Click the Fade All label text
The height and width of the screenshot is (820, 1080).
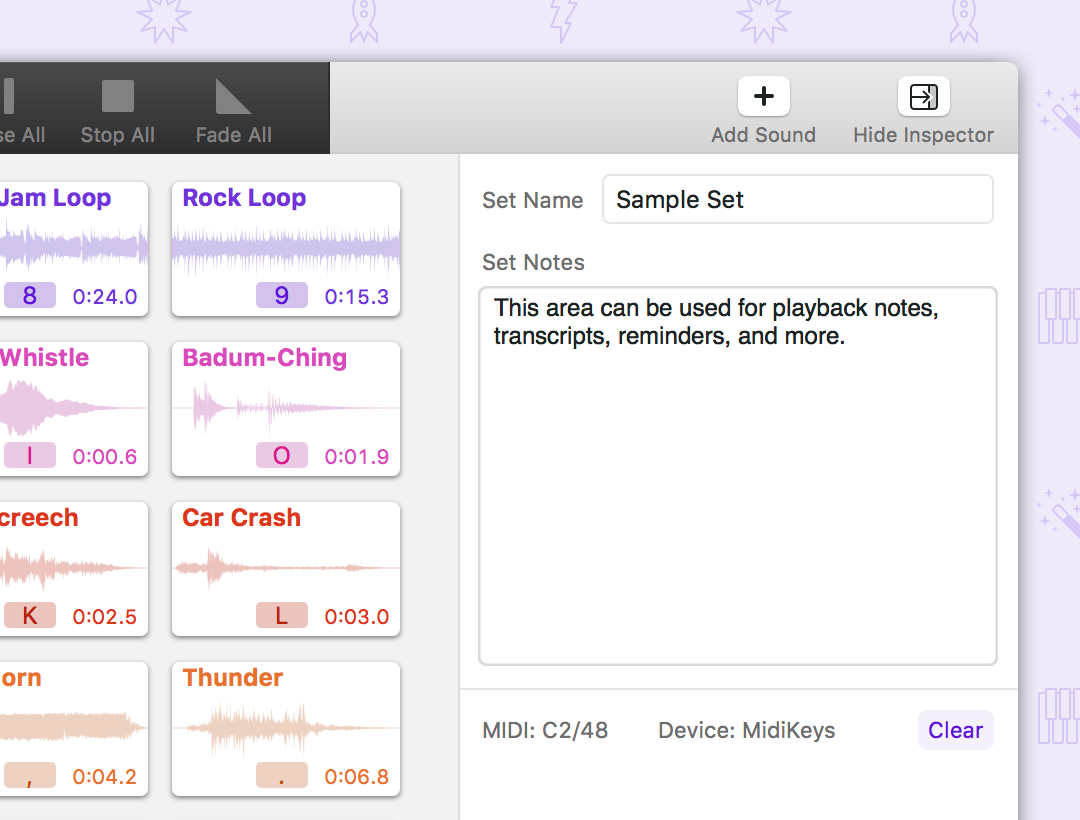[233, 135]
